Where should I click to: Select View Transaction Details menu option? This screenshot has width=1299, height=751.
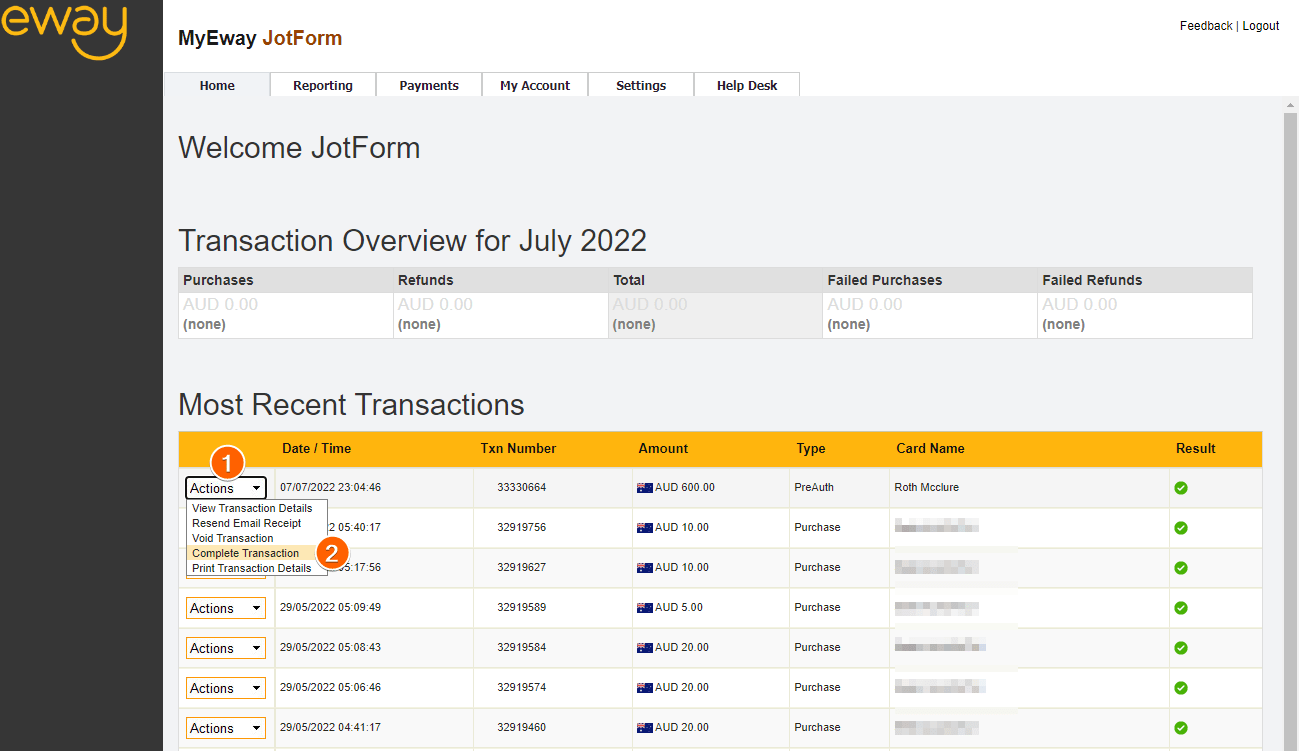coord(252,508)
